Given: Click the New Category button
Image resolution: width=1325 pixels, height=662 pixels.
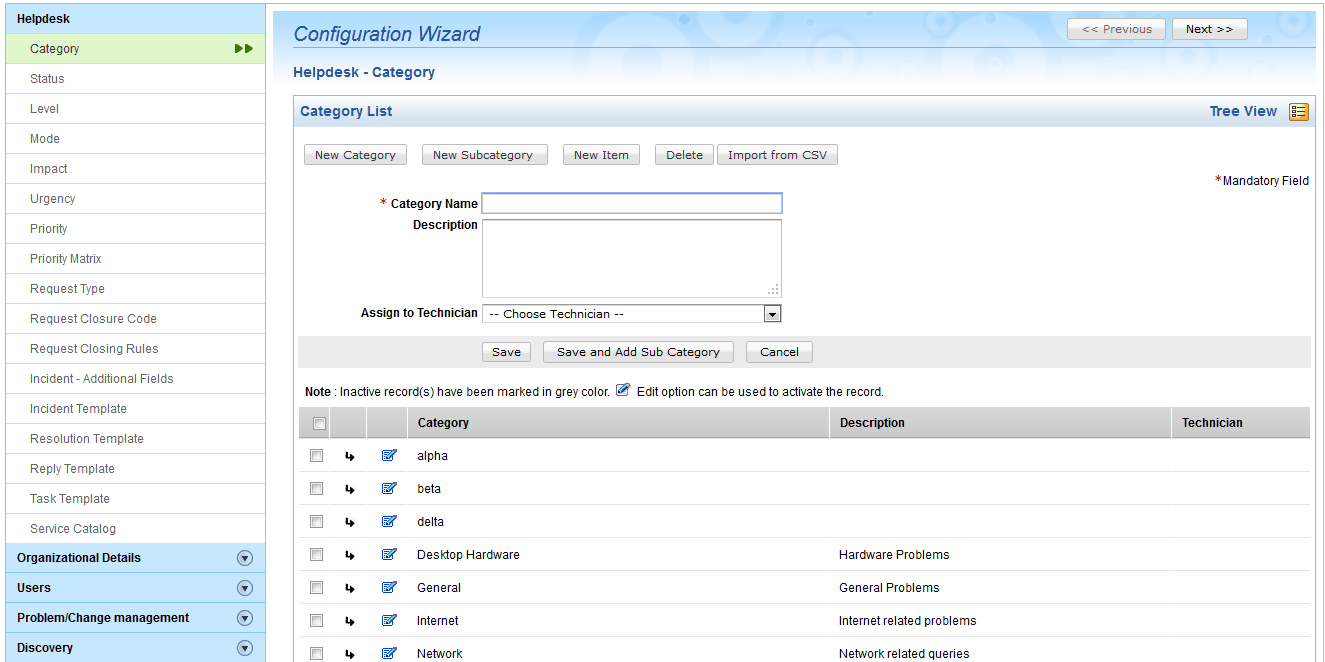Looking at the screenshot, I should pyautogui.click(x=355, y=155).
